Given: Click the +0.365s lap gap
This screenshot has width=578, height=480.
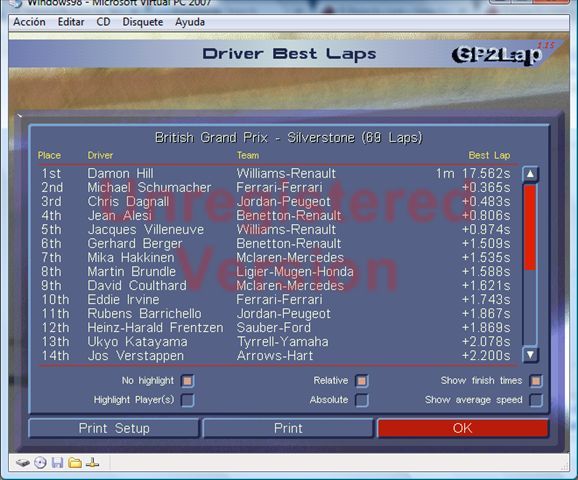Looking at the screenshot, I should pos(486,188).
